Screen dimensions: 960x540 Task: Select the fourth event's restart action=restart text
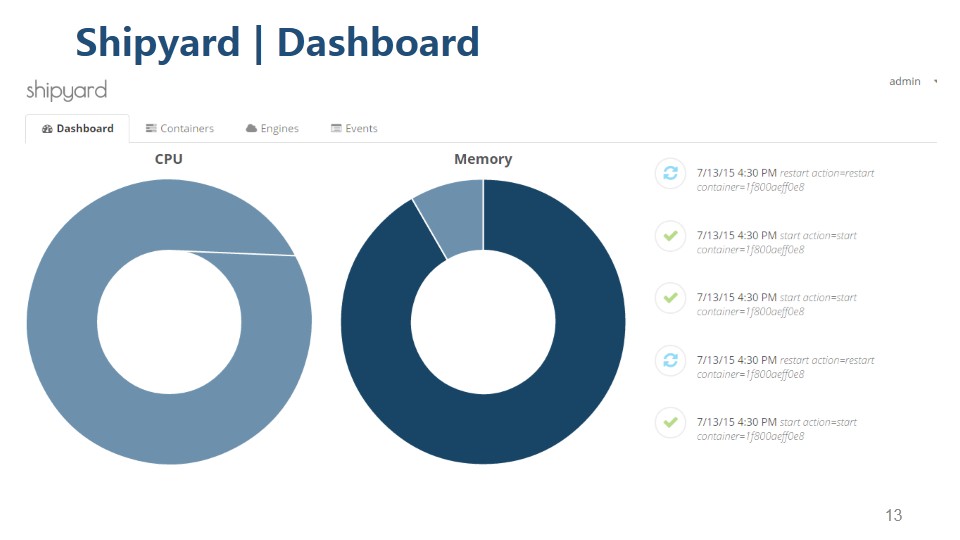(827, 360)
